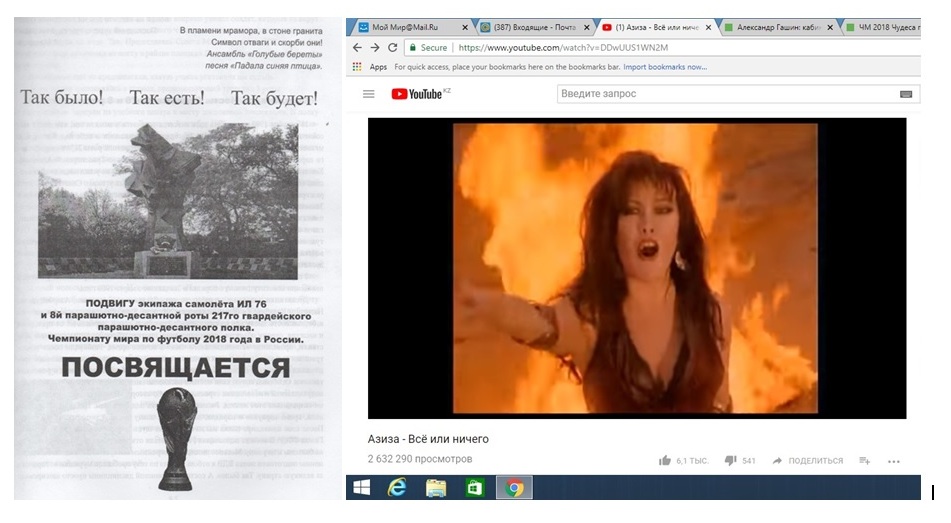
Task: Add video to playlist icon
Action: (x=865, y=461)
